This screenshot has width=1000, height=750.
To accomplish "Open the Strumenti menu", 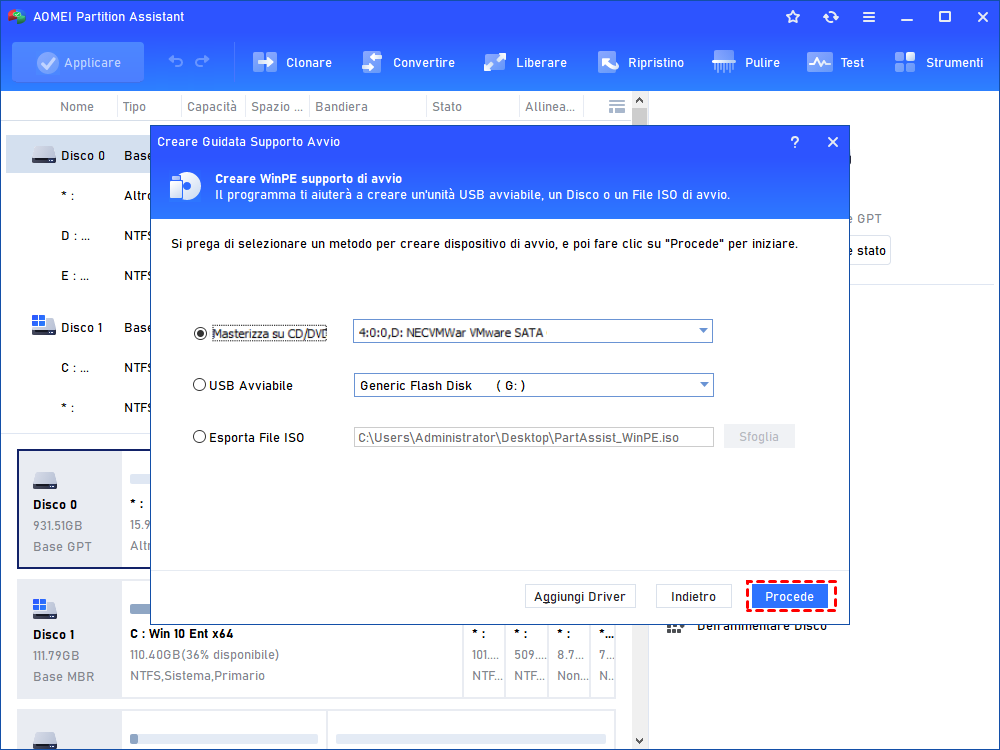I will coord(938,62).
